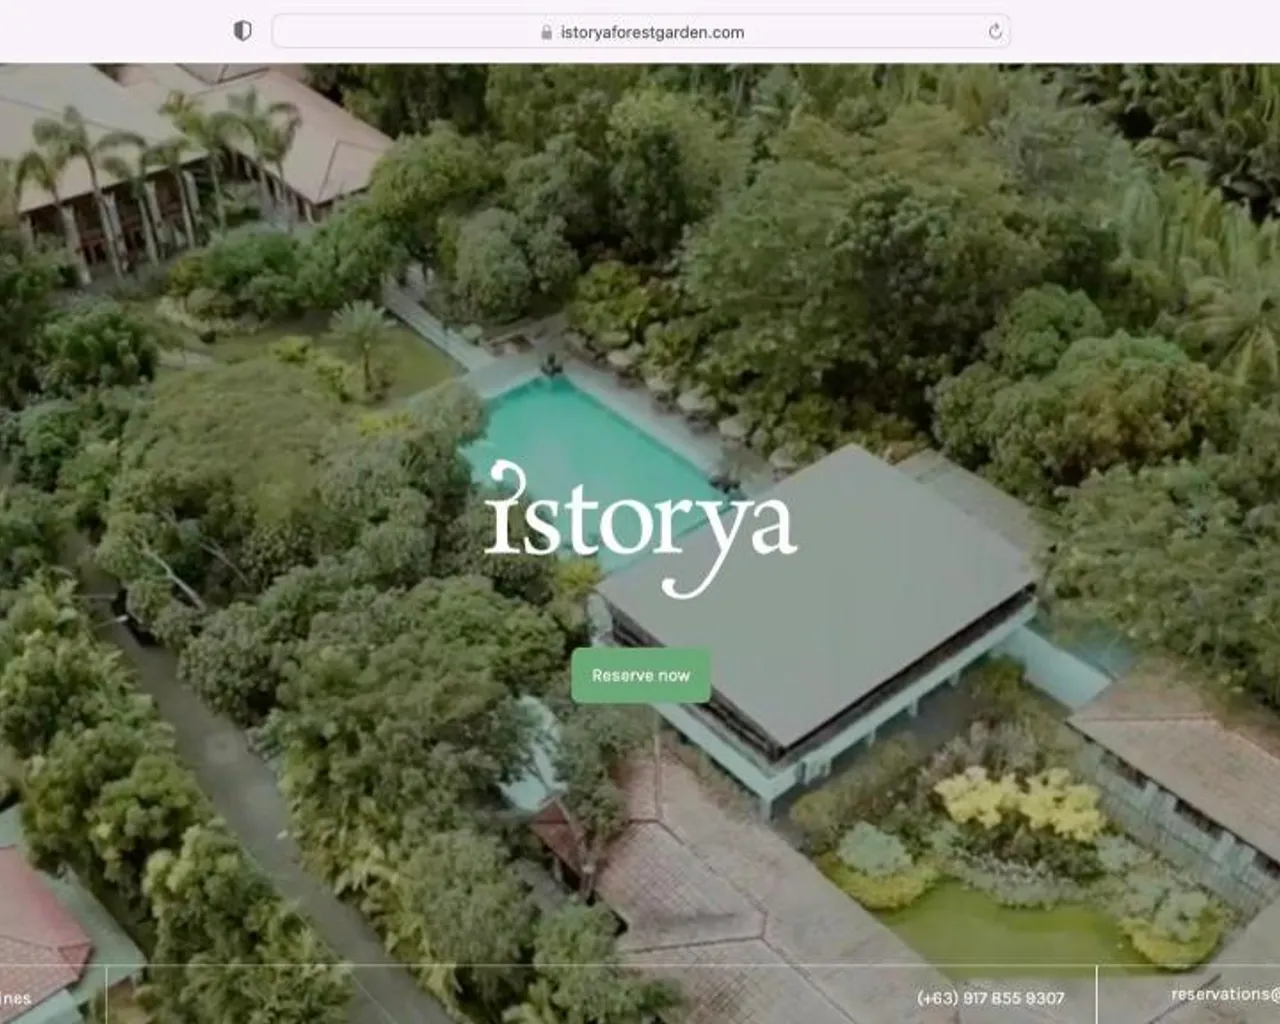The image size is (1280, 1024).
Task: Click the privacy shield icon in Safari toolbar
Action: [242, 31]
